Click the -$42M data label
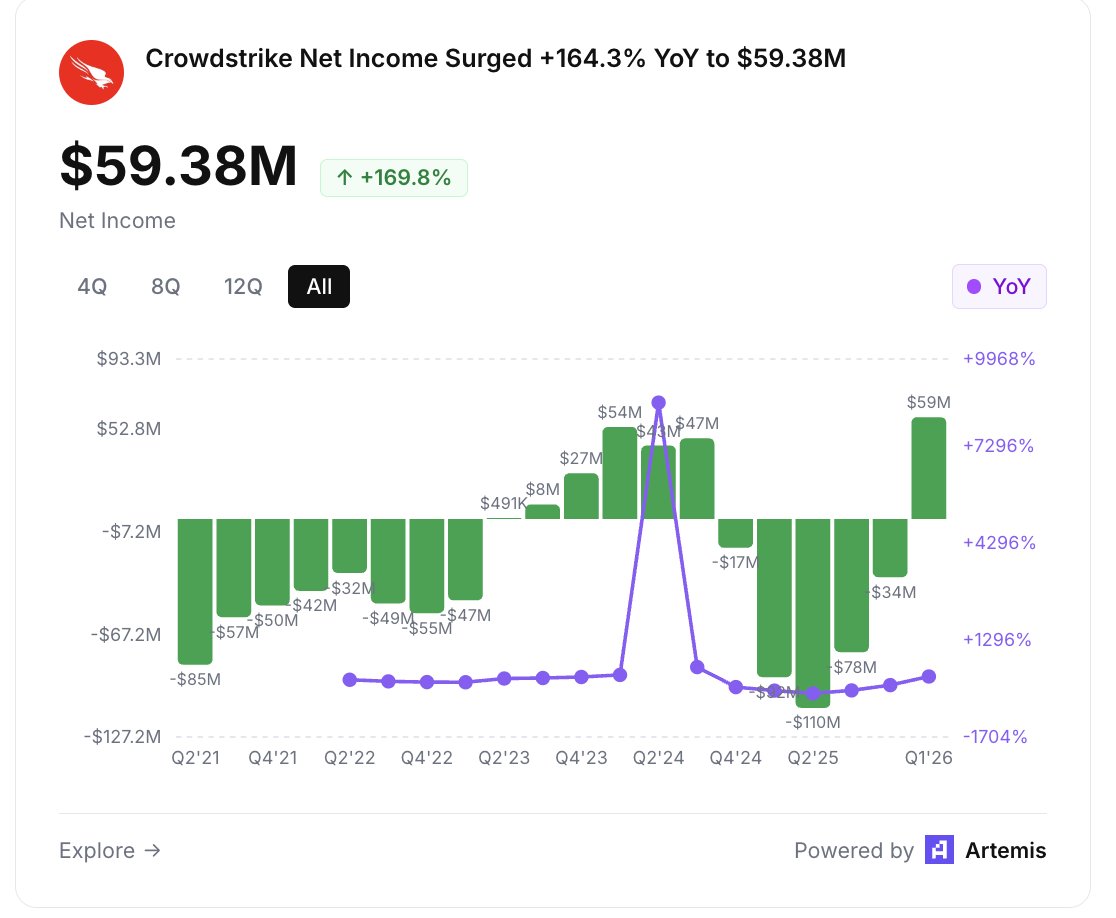Viewport: 1116px width, 918px height. coord(312,605)
